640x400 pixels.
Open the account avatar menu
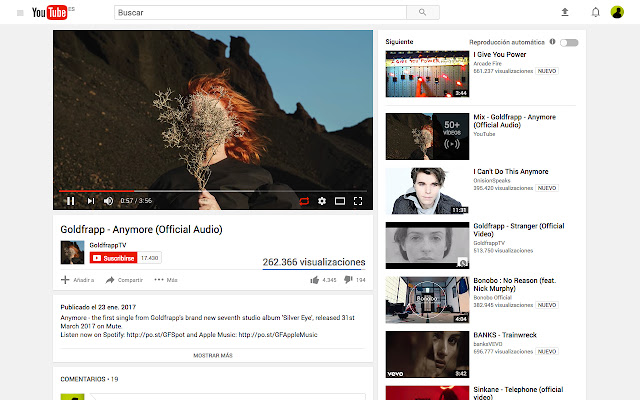(x=617, y=12)
